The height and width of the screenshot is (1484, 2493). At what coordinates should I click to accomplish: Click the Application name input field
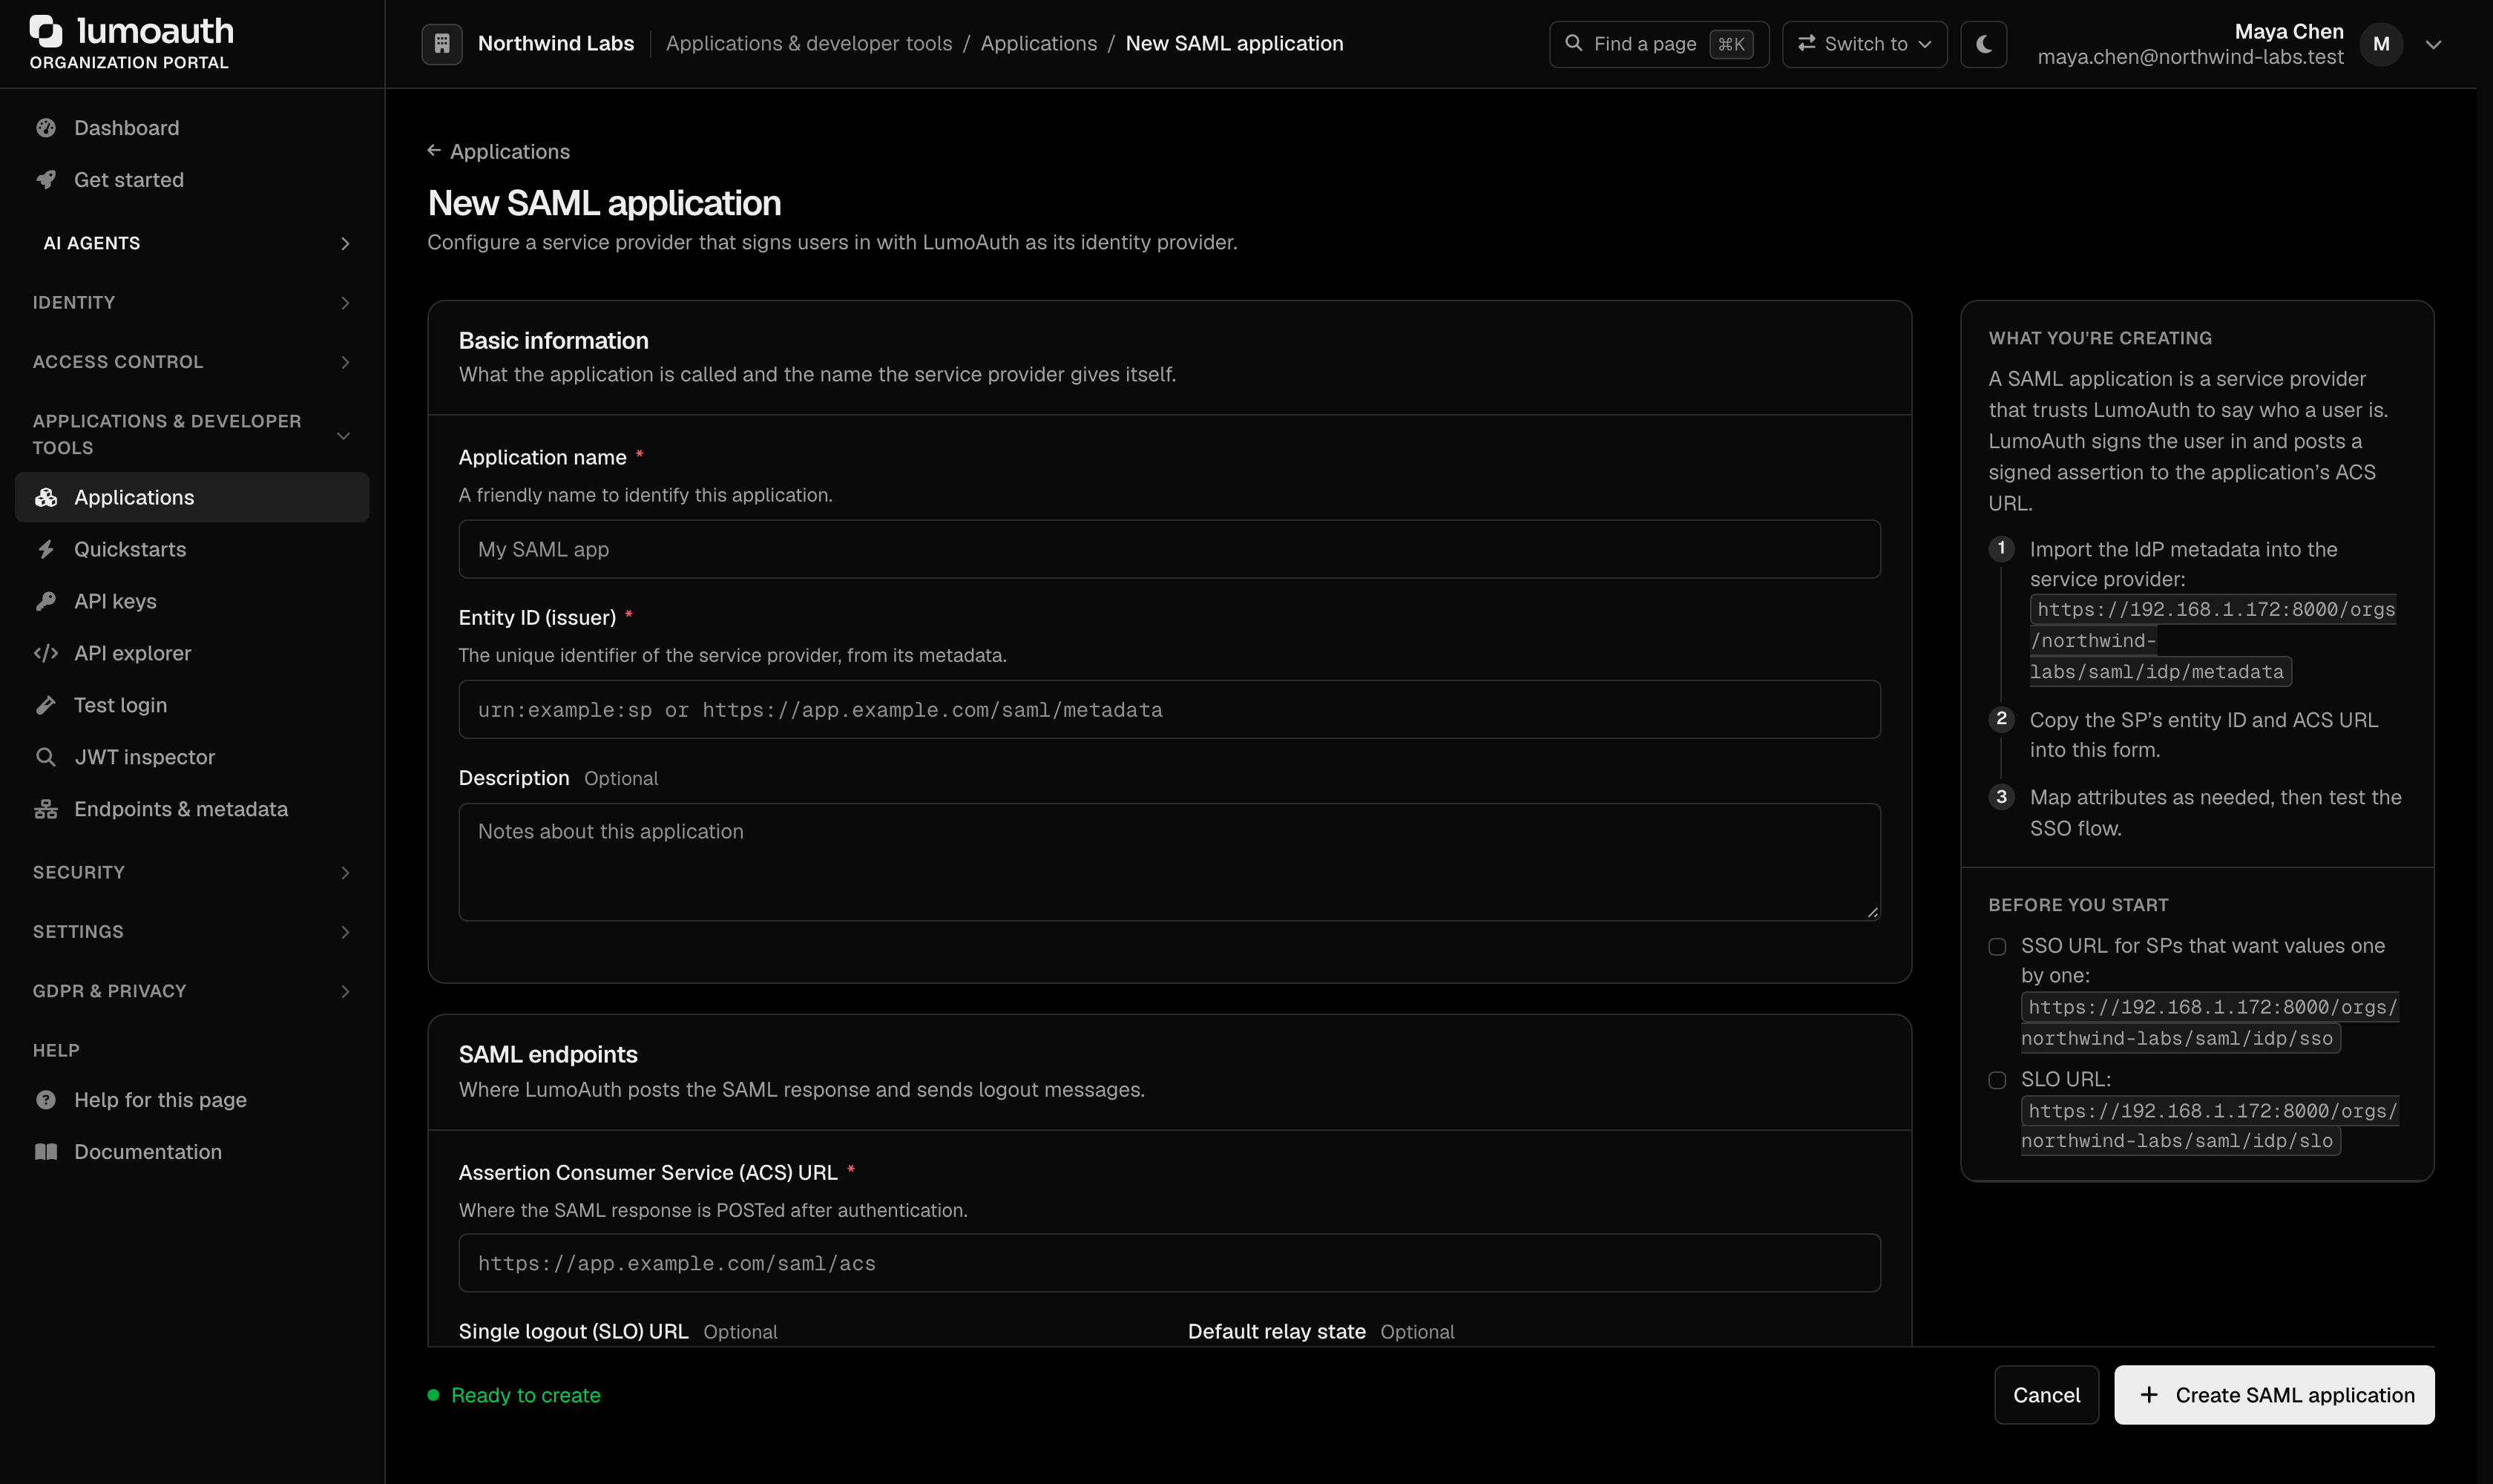point(1169,549)
